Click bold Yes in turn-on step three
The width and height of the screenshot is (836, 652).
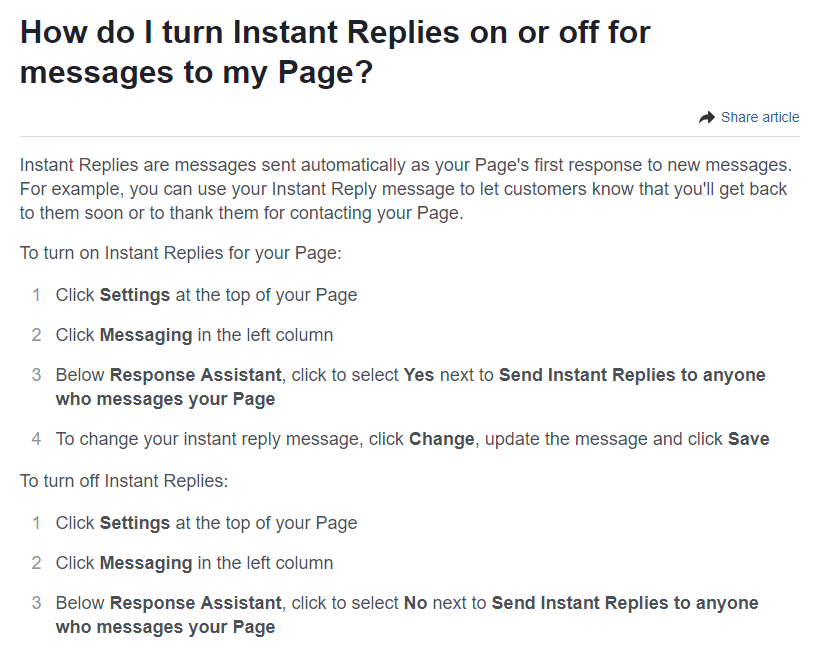pos(419,375)
